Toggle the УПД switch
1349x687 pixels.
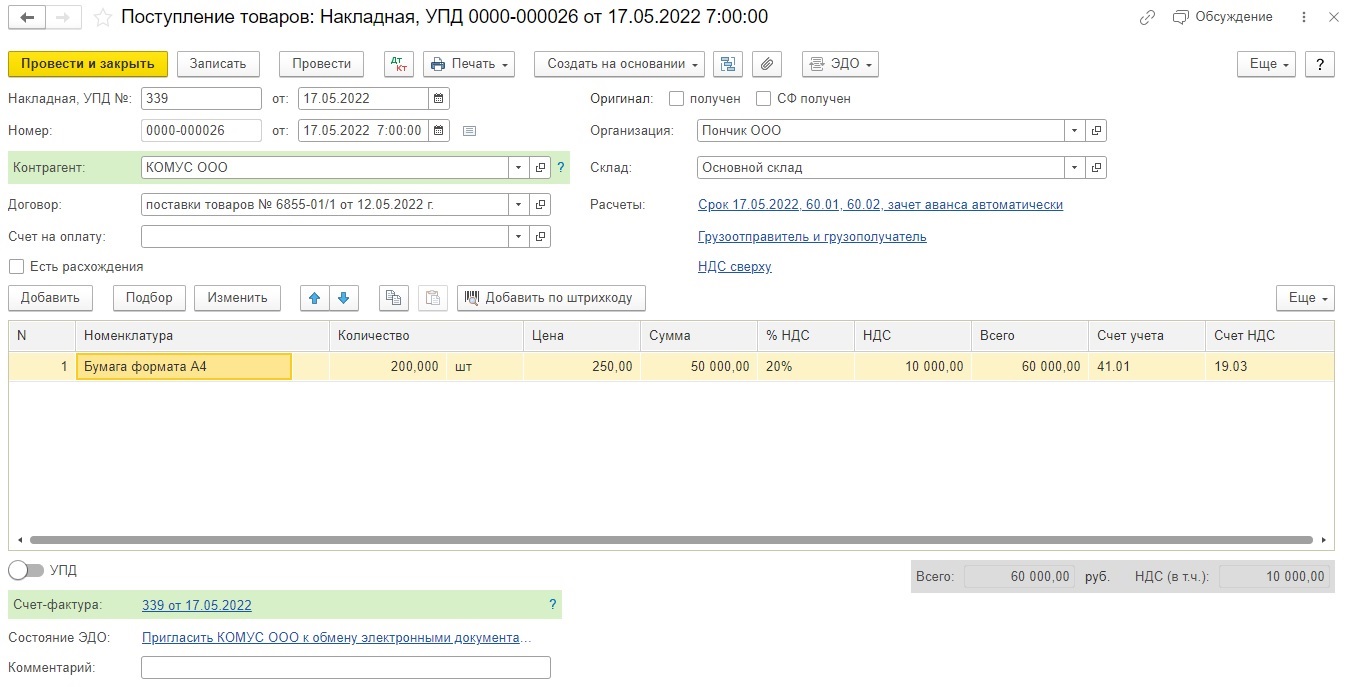point(26,570)
